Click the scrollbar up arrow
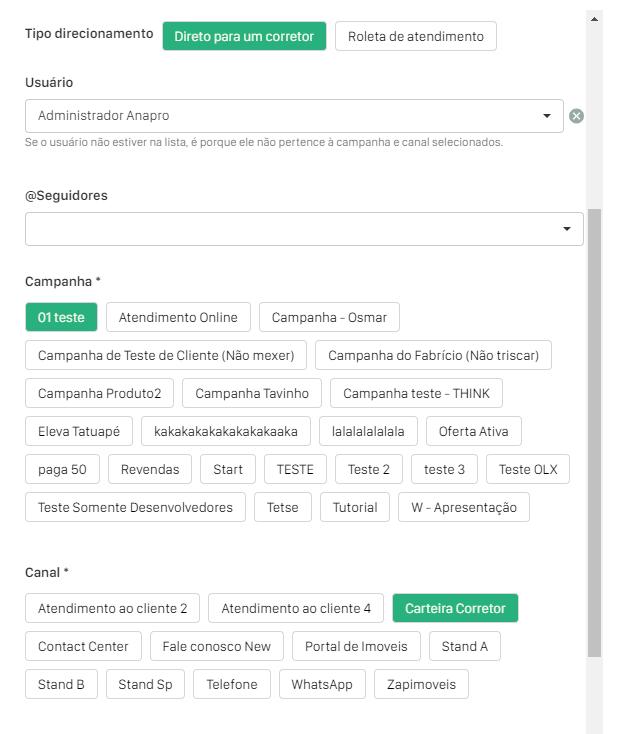Viewport: 624px width, 734px height. [x=595, y=18]
